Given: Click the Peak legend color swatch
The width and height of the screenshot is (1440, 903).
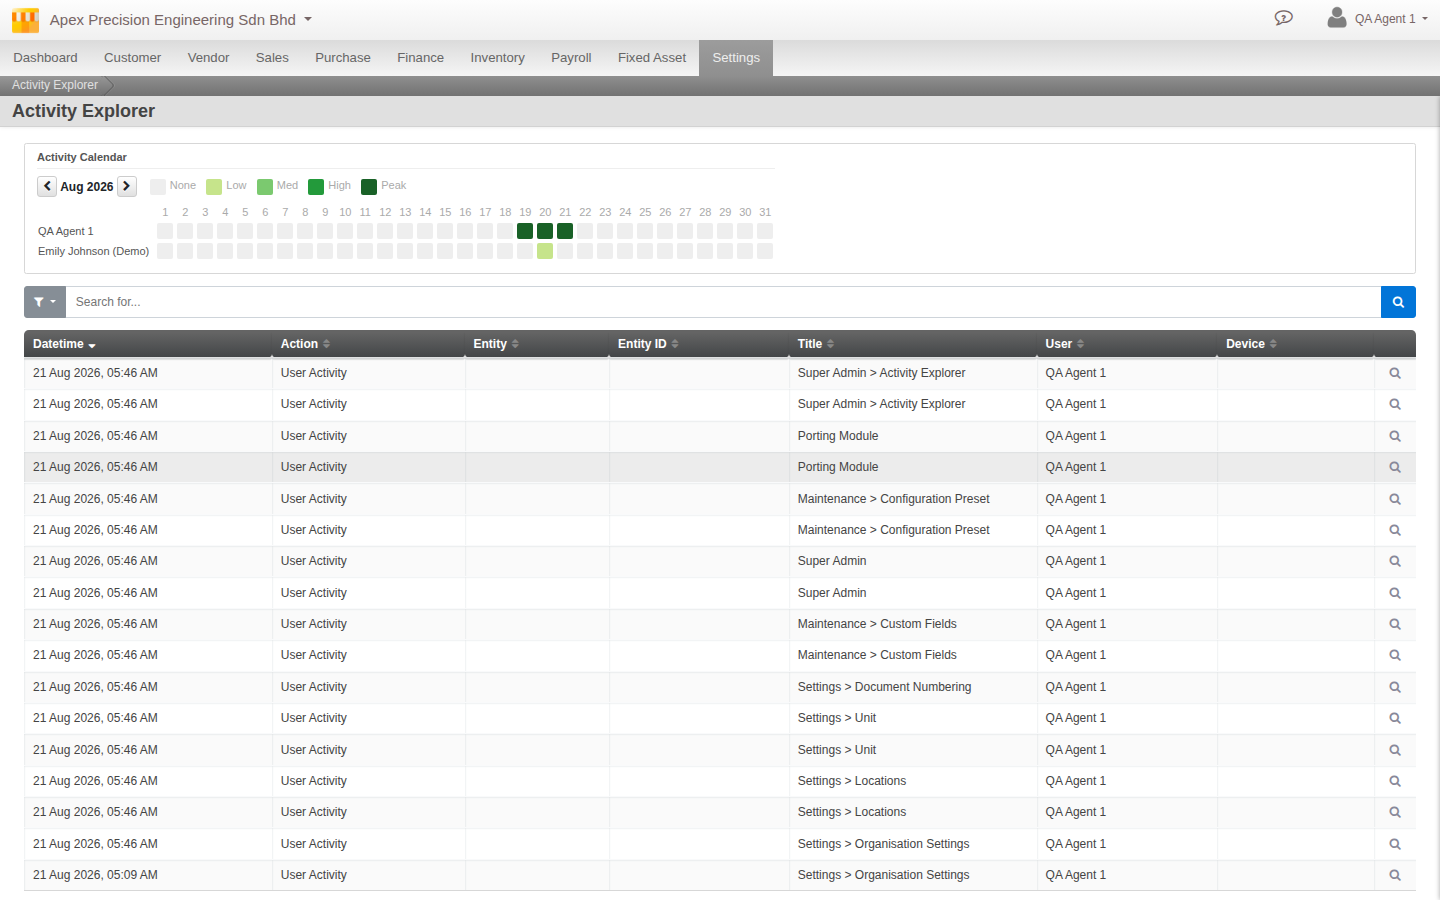Looking at the screenshot, I should tap(369, 187).
